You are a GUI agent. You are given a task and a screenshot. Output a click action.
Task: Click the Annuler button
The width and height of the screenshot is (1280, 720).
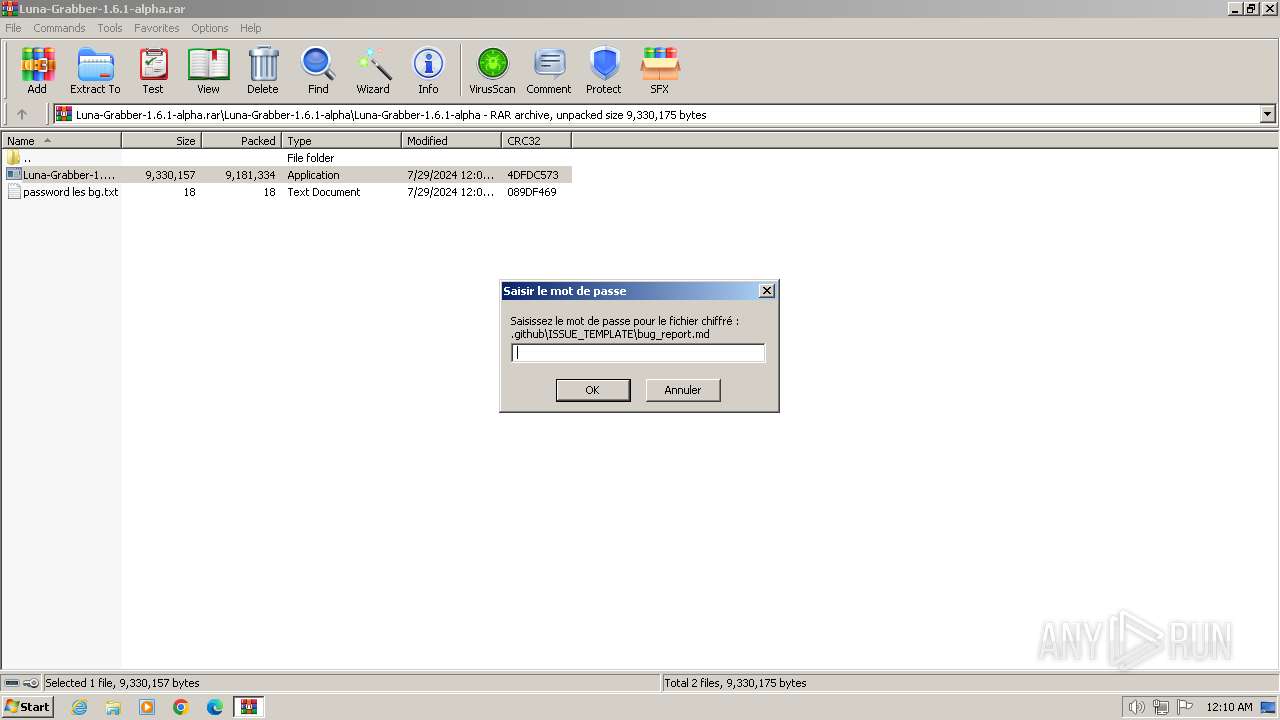[683, 390]
